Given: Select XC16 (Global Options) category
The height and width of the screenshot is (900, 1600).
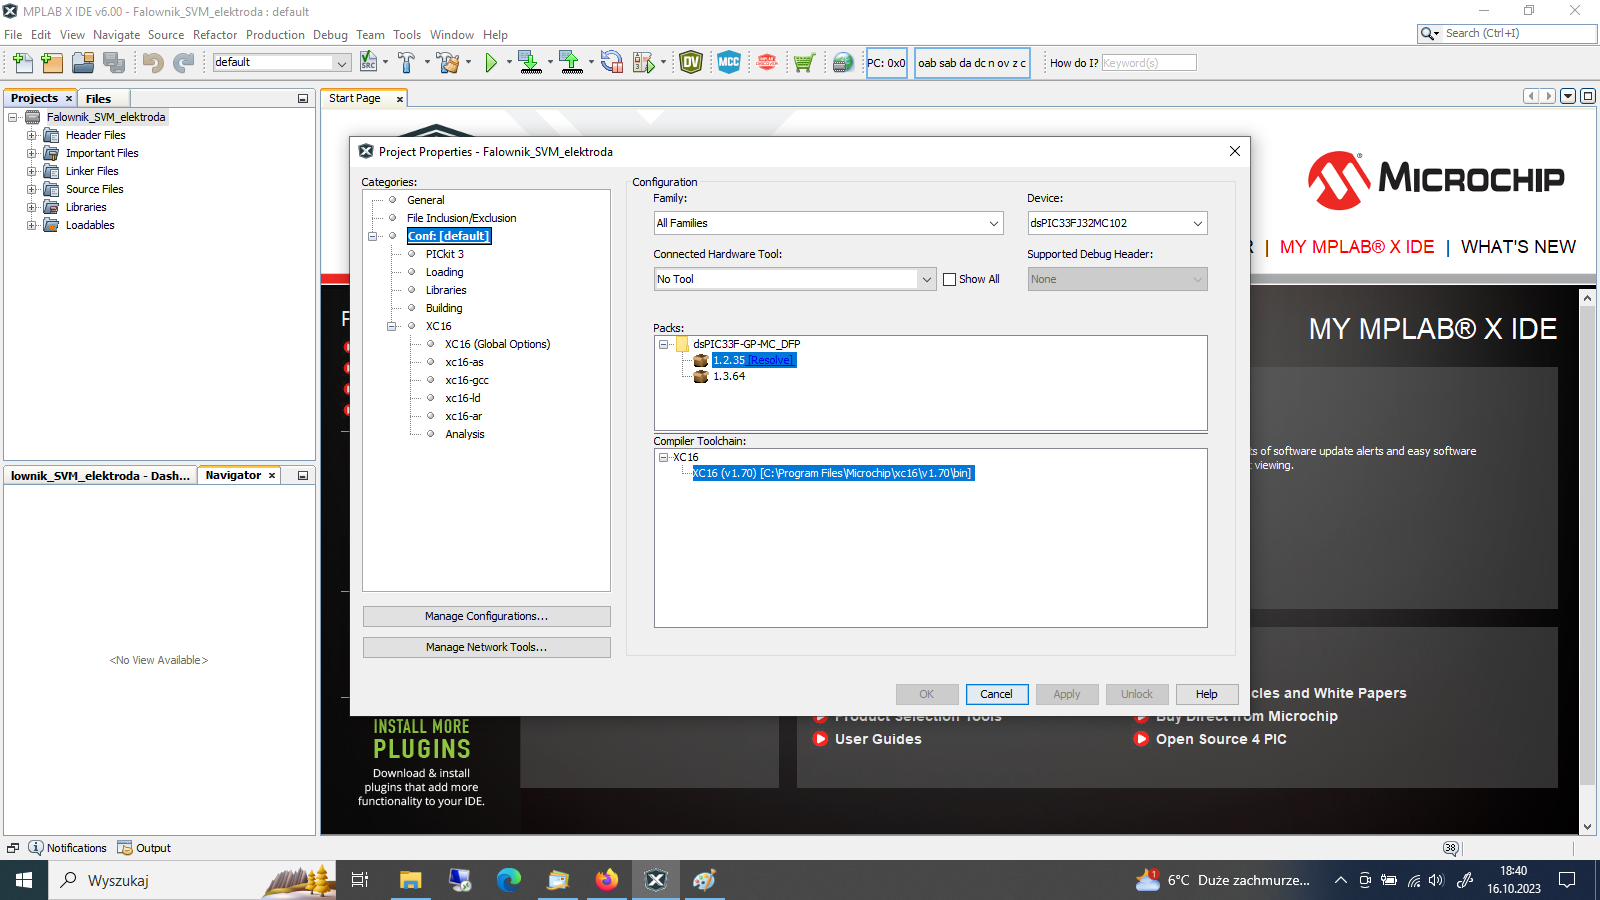Looking at the screenshot, I should pos(497,344).
